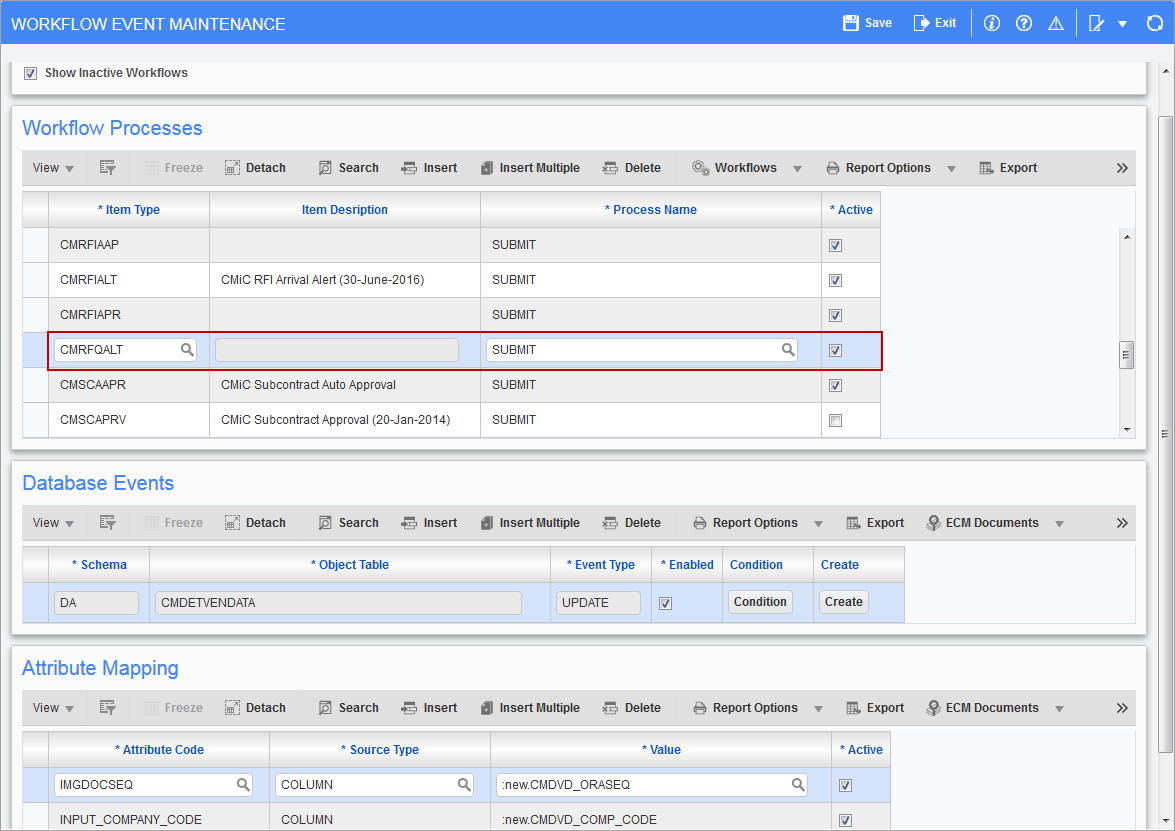Toggle Enabled checkbox for CMDETVENDATA event
Viewport: 1175px width, 831px height.
pos(665,603)
